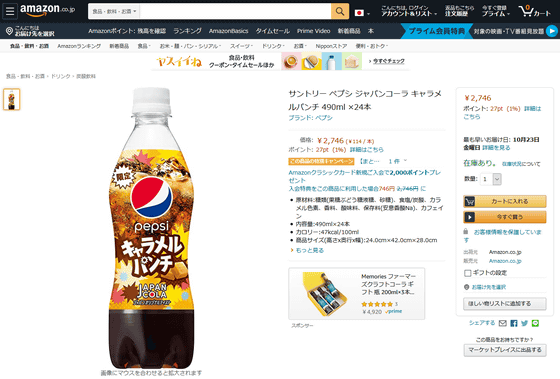Open Amazonランキング in sub navigation
The height and width of the screenshot is (379, 560).
coord(79,46)
